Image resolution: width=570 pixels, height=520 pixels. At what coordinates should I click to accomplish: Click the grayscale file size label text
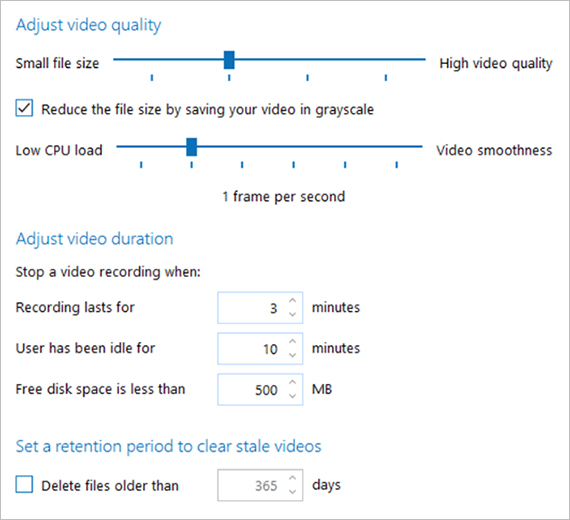(207, 109)
